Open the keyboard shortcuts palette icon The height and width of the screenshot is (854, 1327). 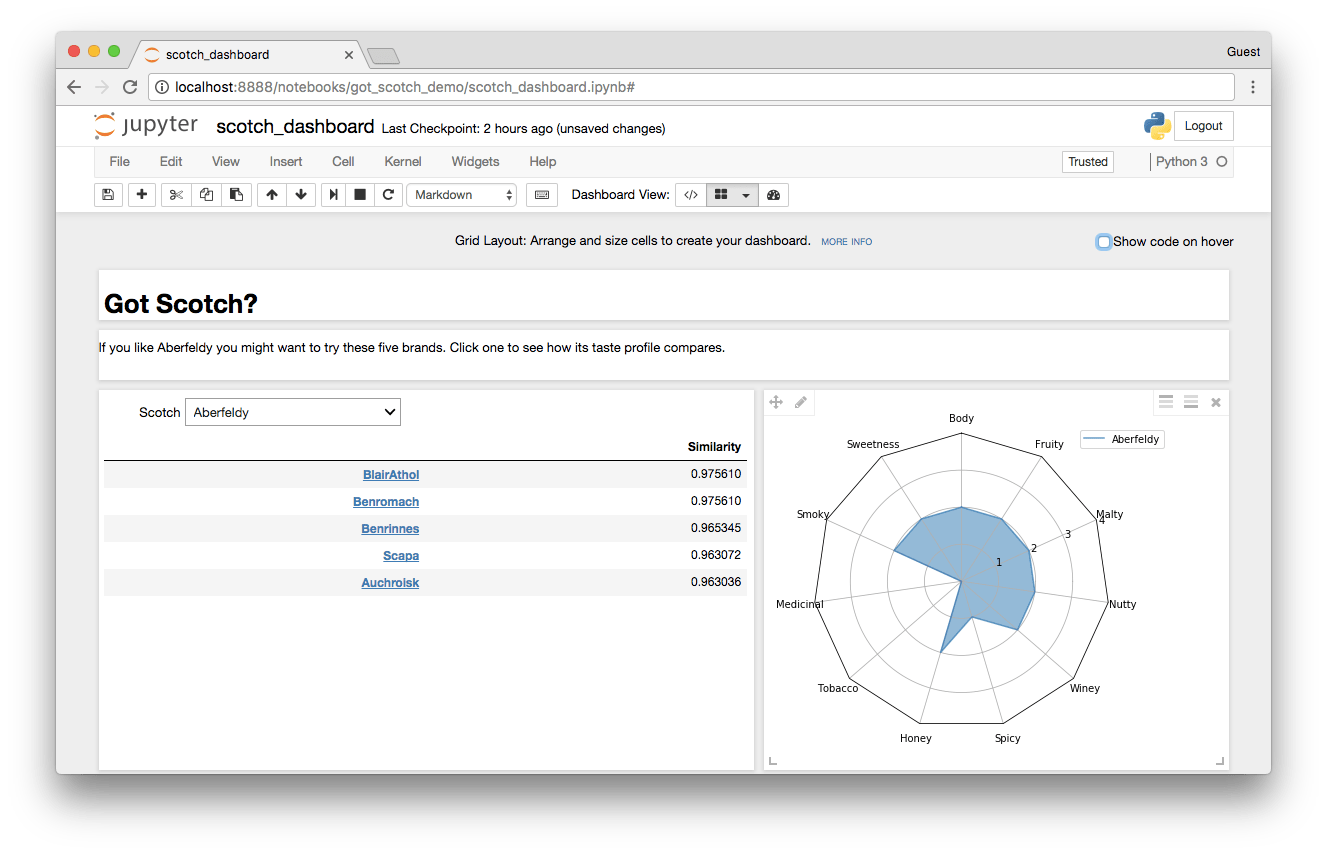coord(541,194)
